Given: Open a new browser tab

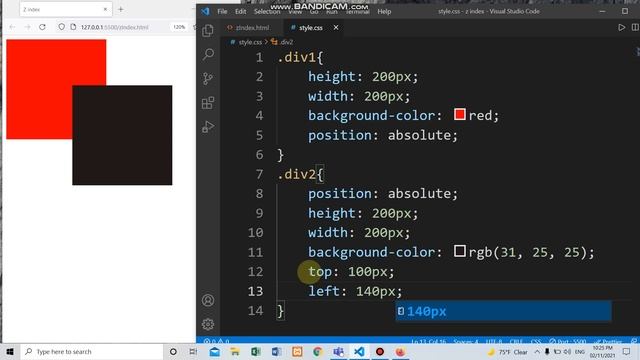Looking at the screenshot, I should pyautogui.click(x=121, y=9).
